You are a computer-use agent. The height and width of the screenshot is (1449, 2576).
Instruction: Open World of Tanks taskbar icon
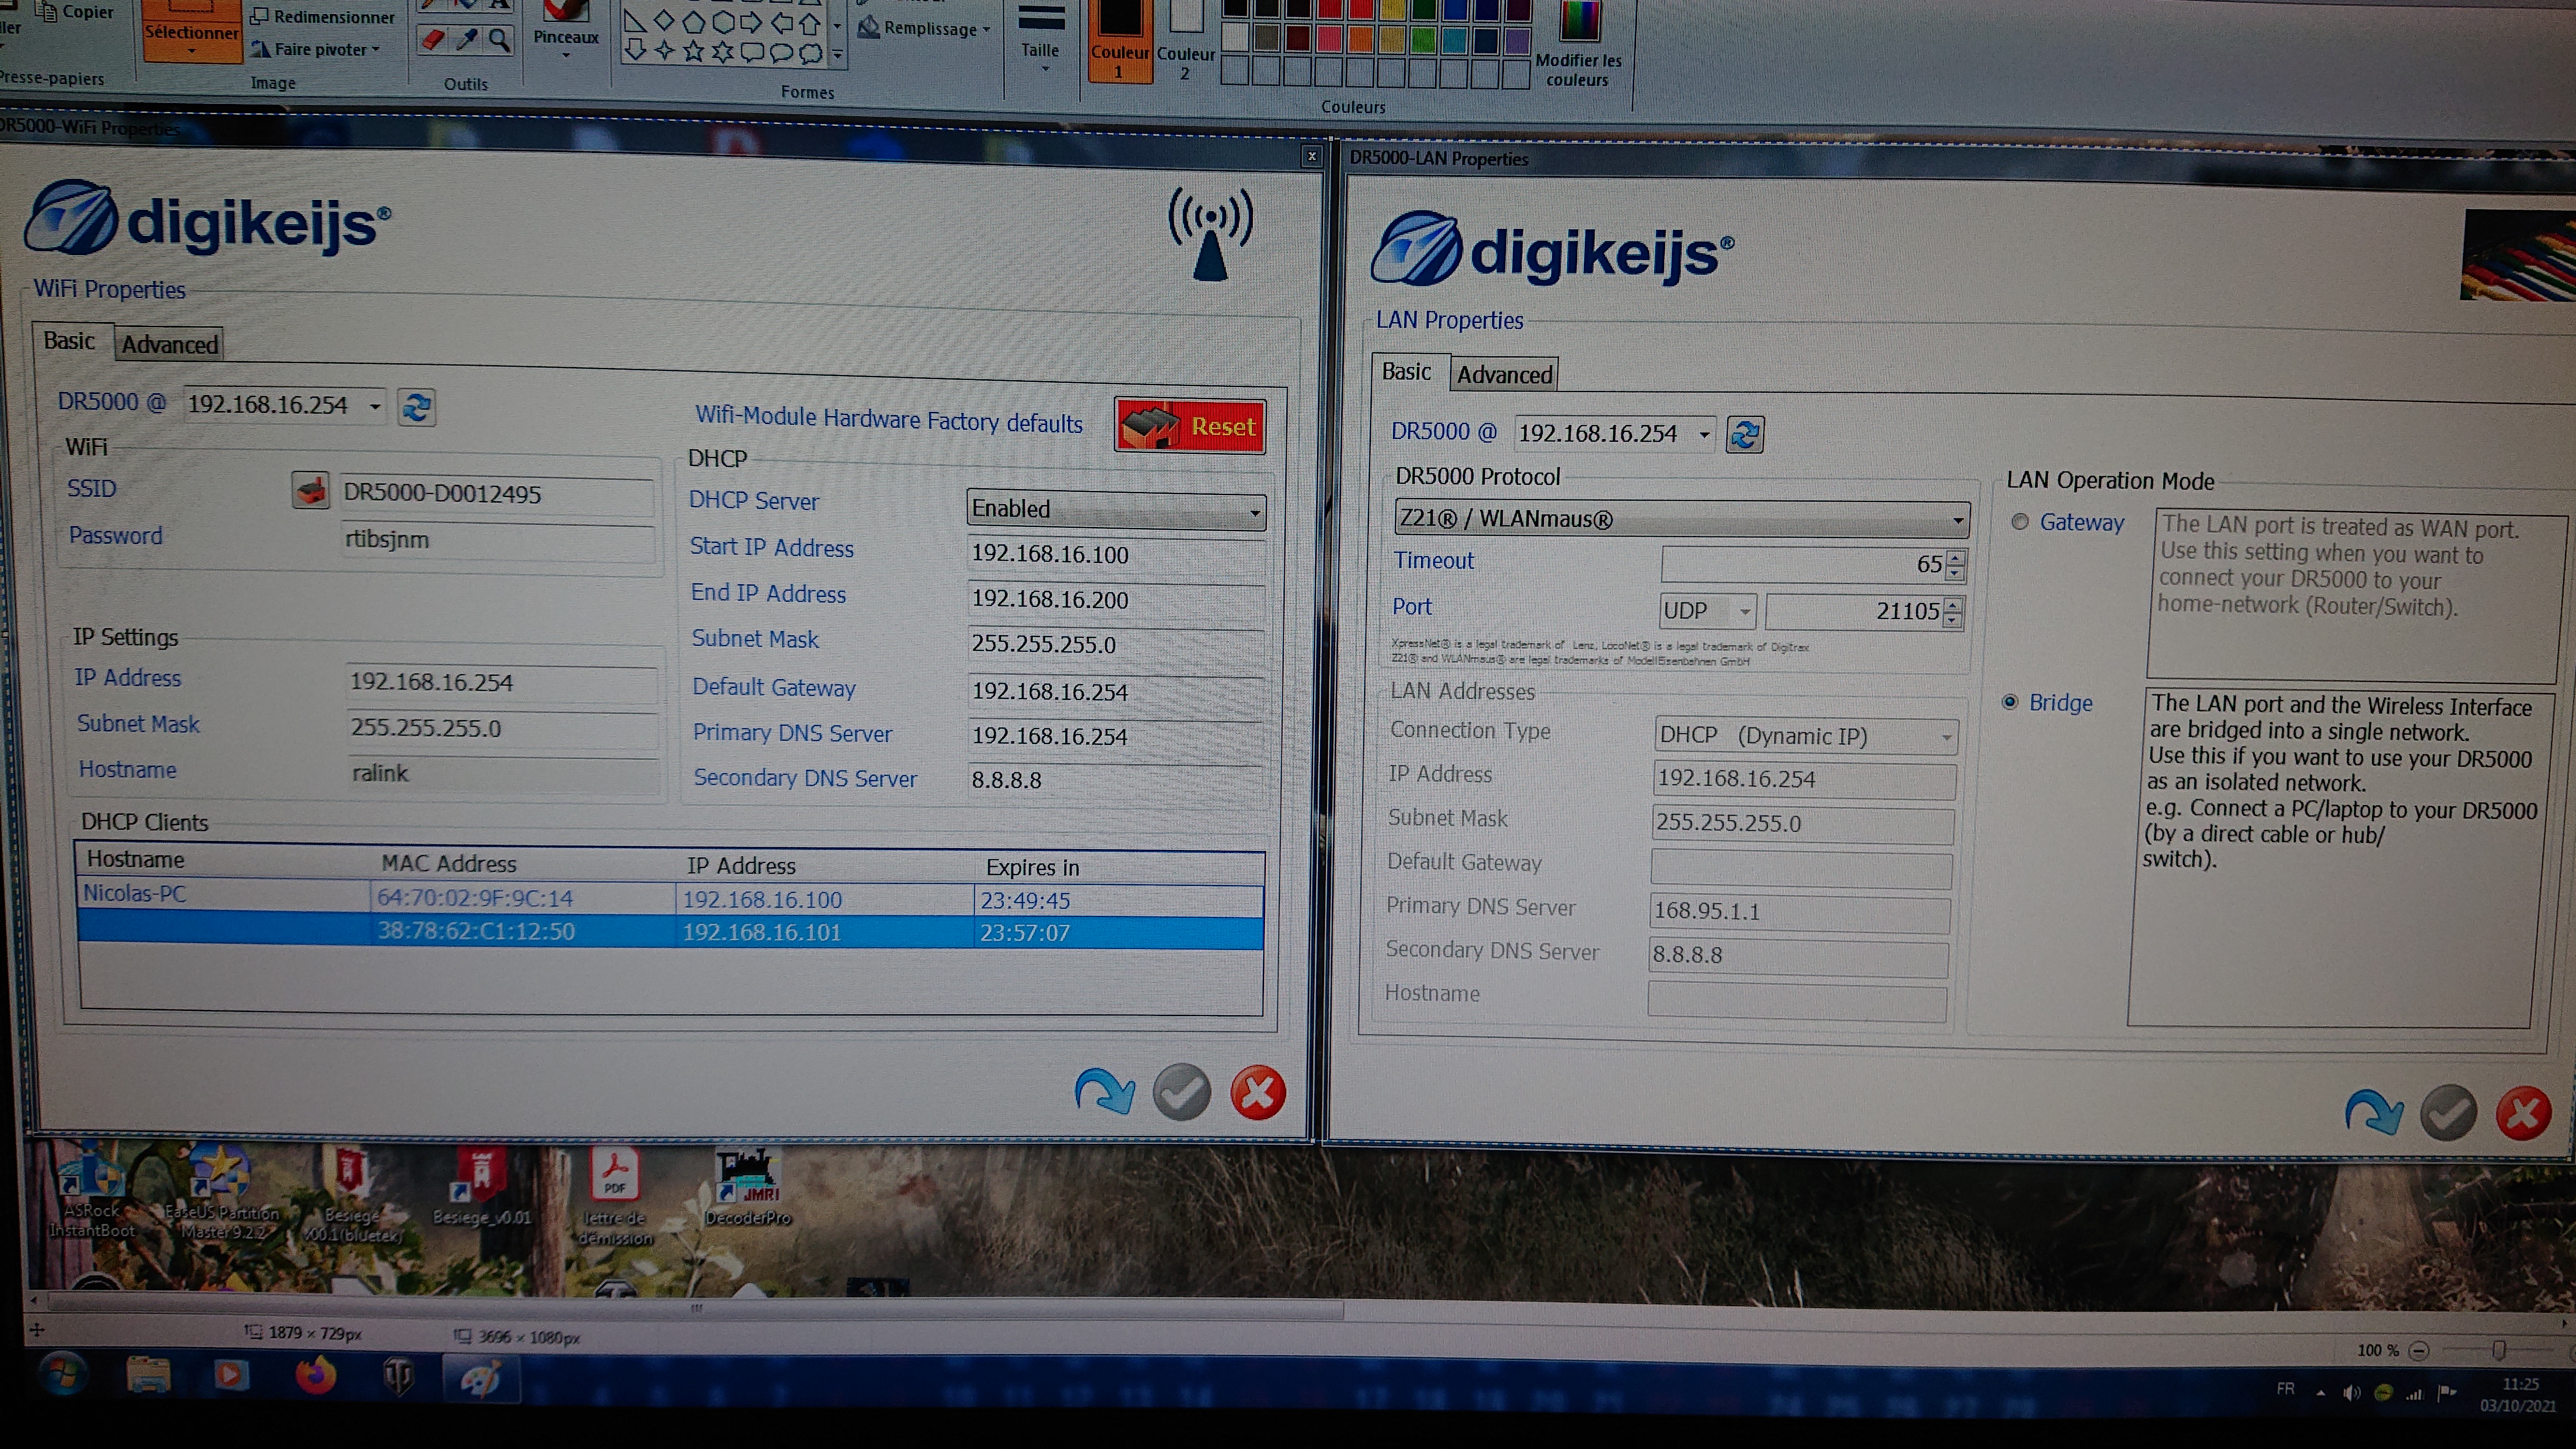pos(398,1378)
